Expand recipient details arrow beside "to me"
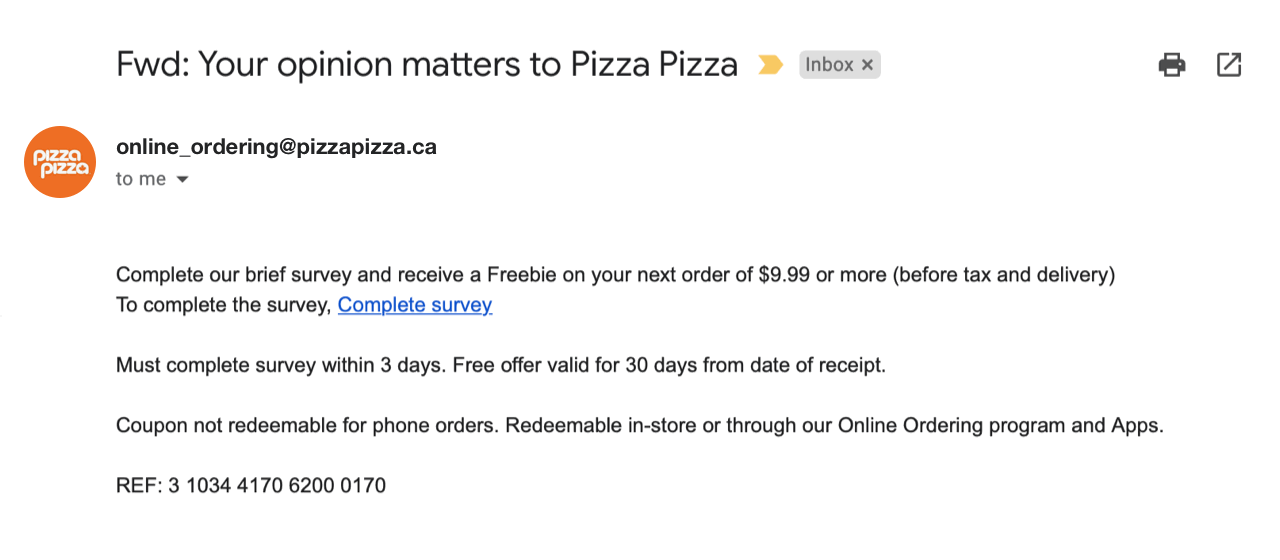Image resolution: width=1280 pixels, height=560 pixels. click(x=182, y=180)
